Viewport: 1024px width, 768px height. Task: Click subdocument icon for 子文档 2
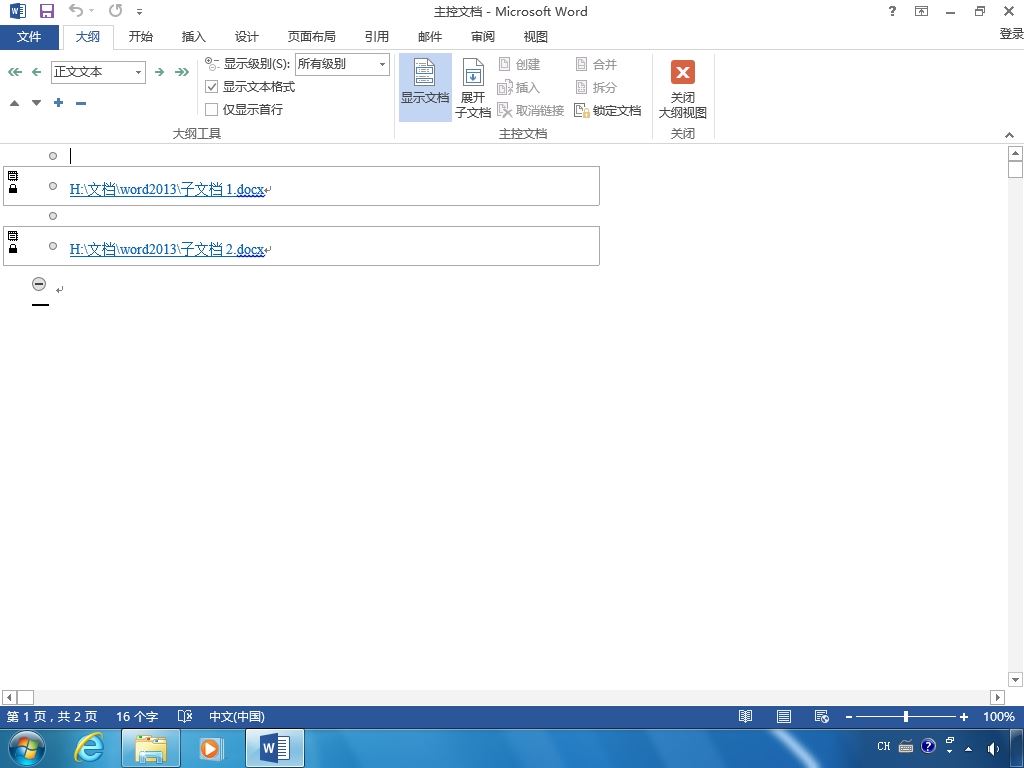click(x=13, y=236)
